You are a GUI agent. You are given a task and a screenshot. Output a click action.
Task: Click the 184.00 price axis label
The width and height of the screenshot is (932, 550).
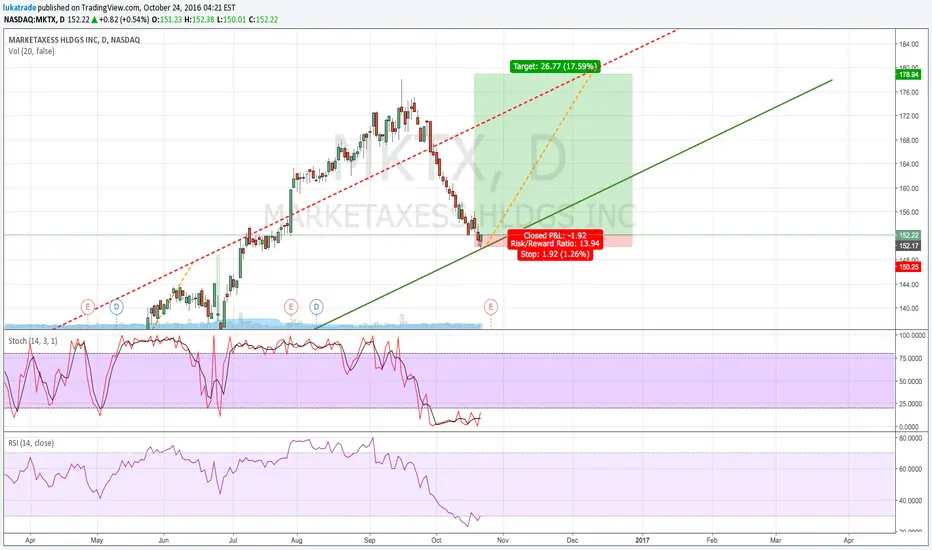pos(908,44)
